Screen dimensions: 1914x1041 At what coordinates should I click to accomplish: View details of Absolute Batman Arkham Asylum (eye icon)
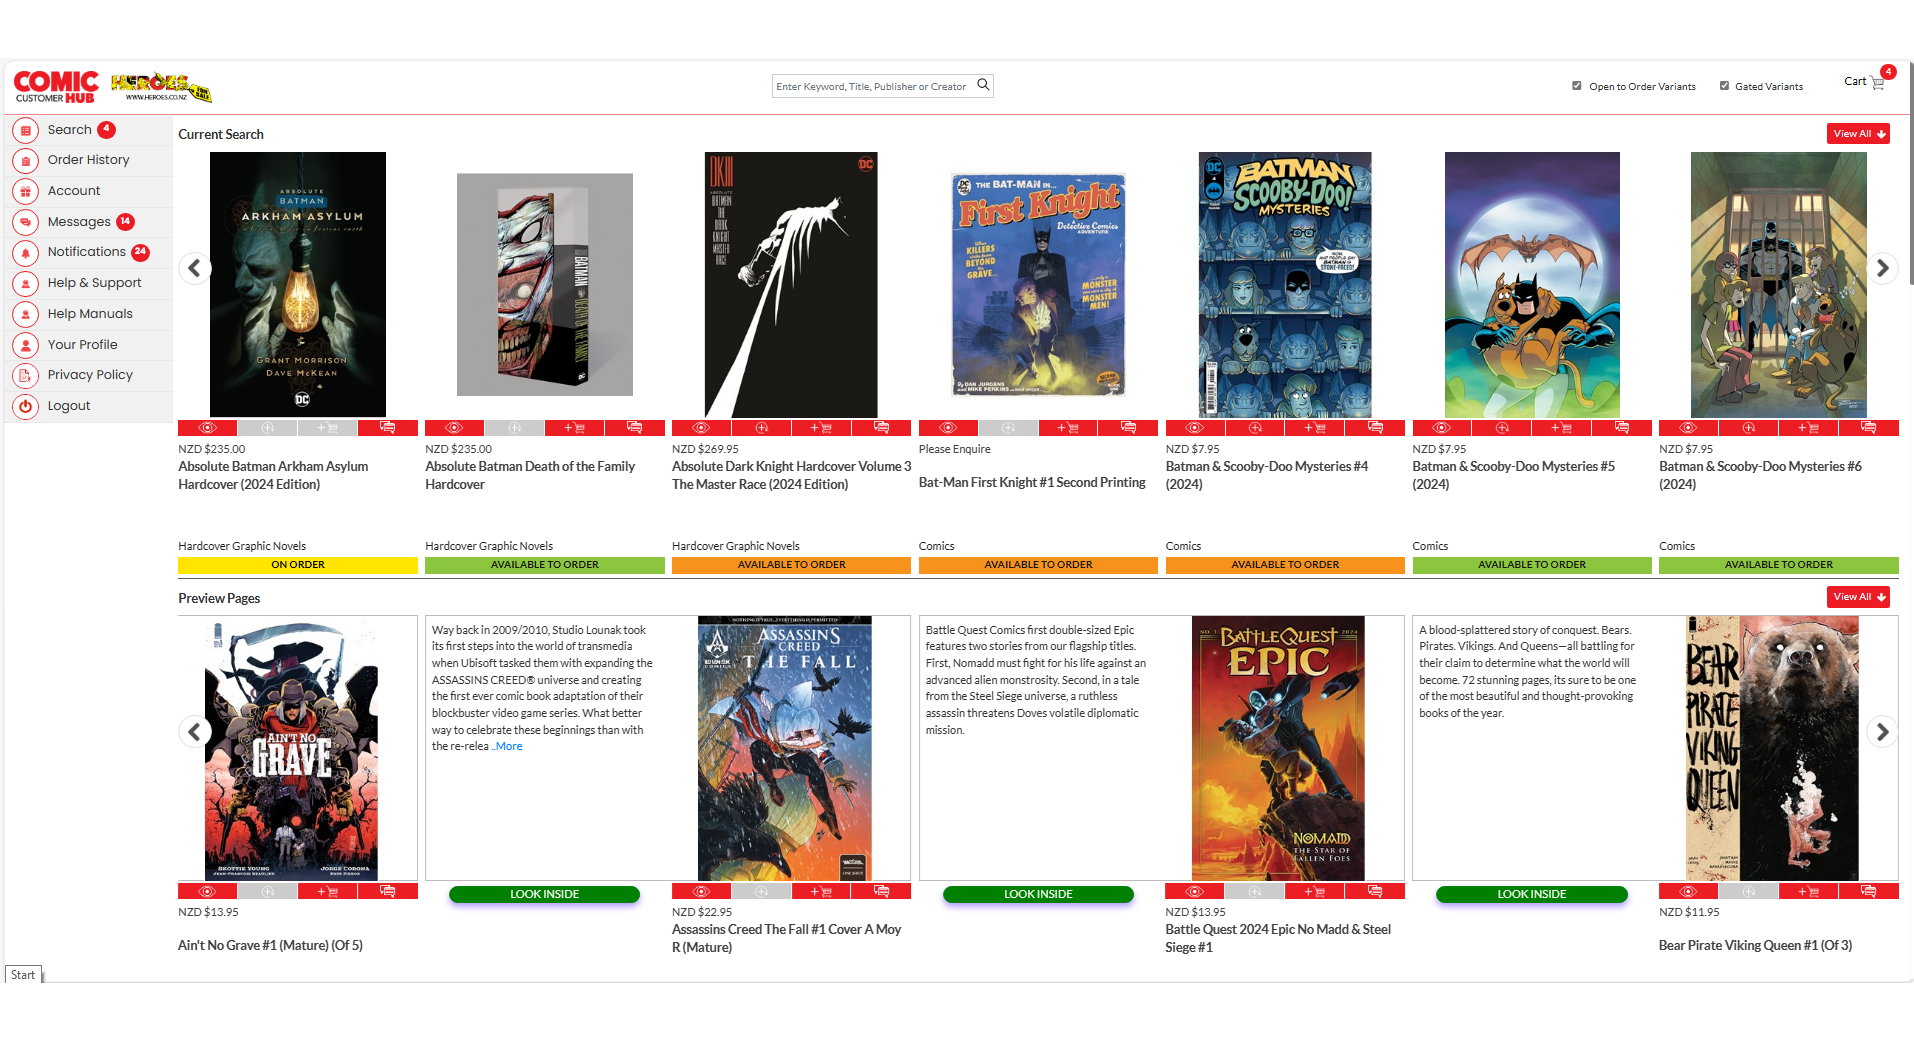pyautogui.click(x=208, y=428)
